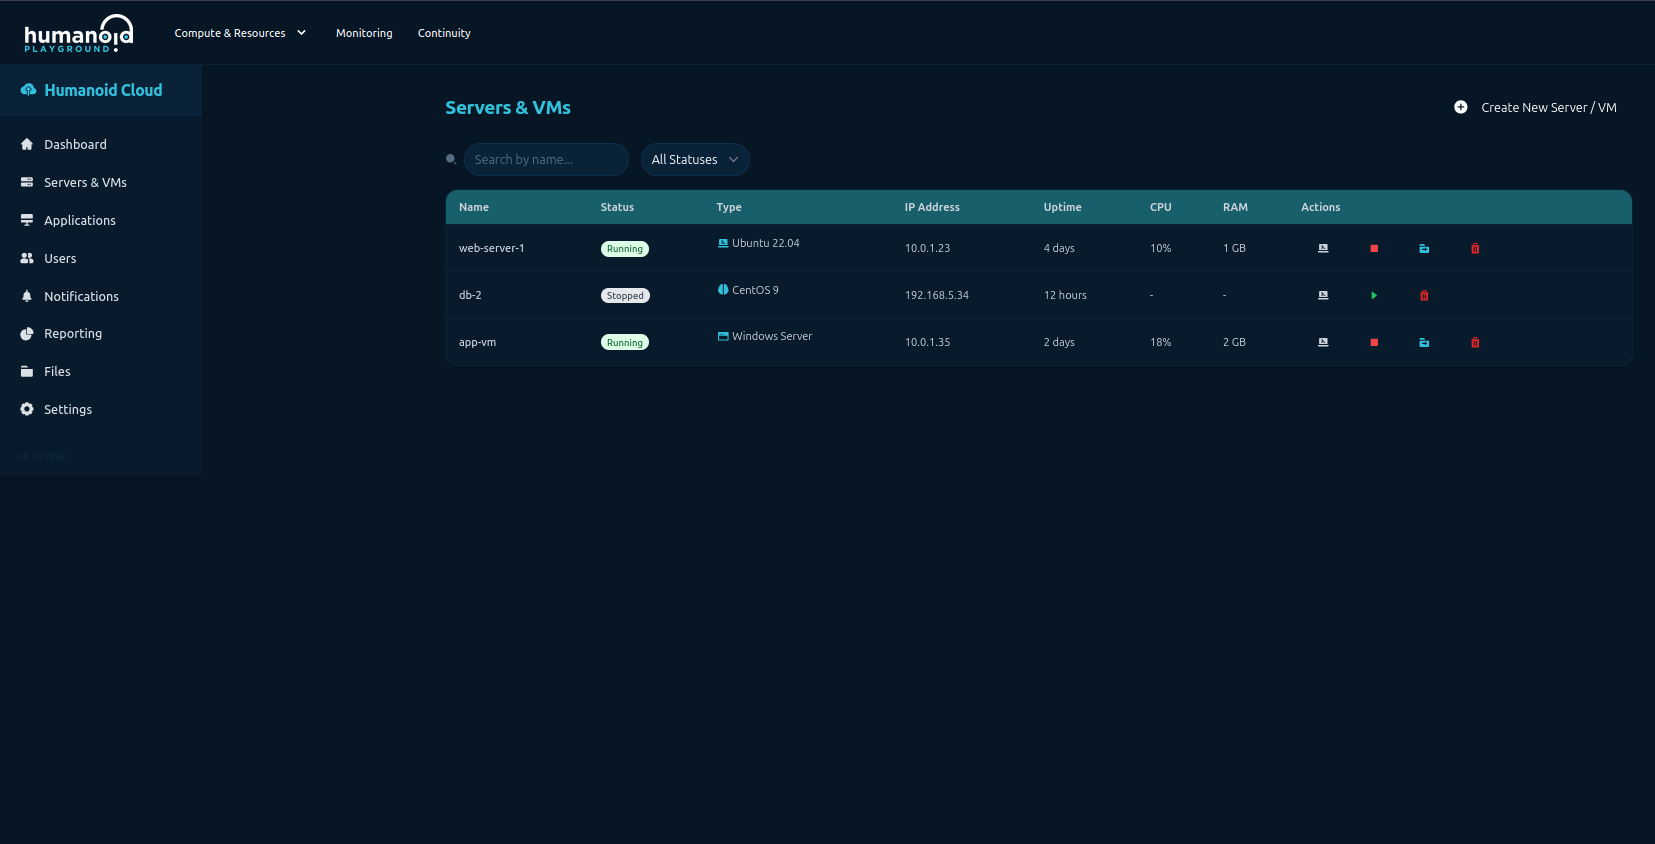Open terminal console for web-server-1
This screenshot has width=1655, height=844.
(x=1323, y=248)
